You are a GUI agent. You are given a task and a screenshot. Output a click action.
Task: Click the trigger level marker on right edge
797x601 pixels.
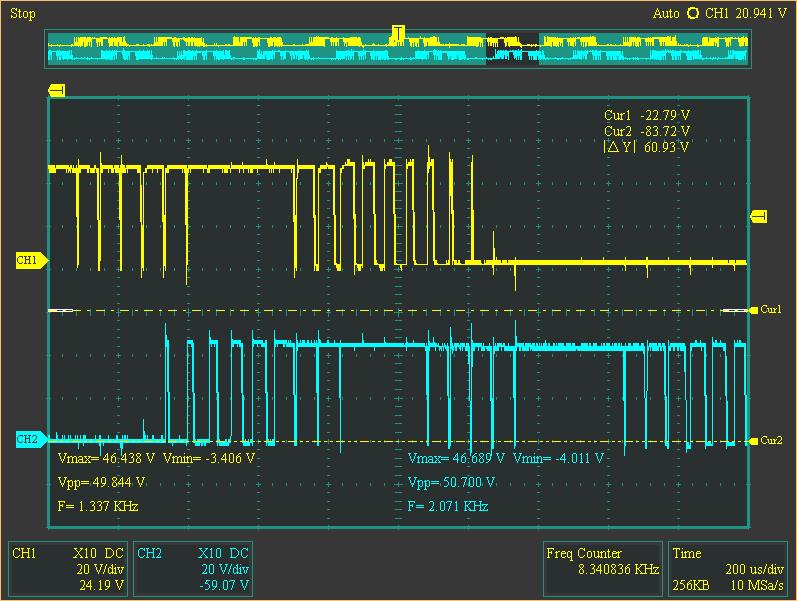click(x=759, y=216)
